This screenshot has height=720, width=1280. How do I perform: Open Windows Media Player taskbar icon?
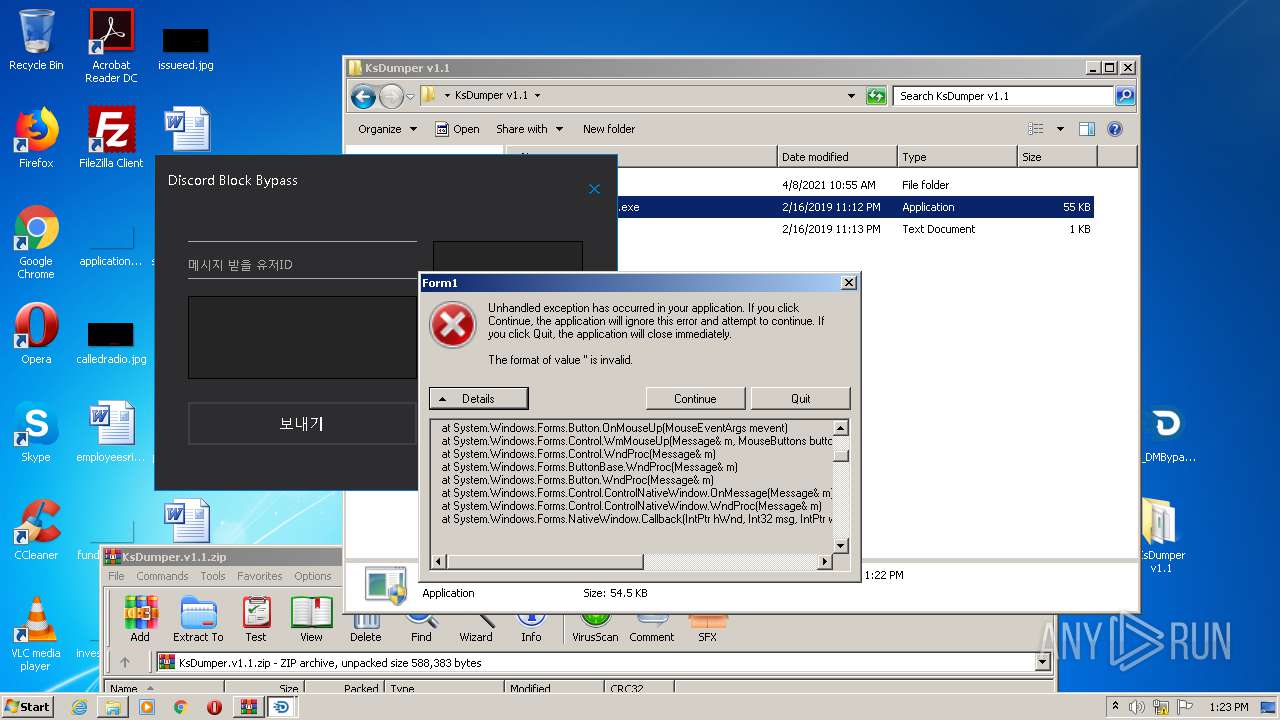point(147,707)
